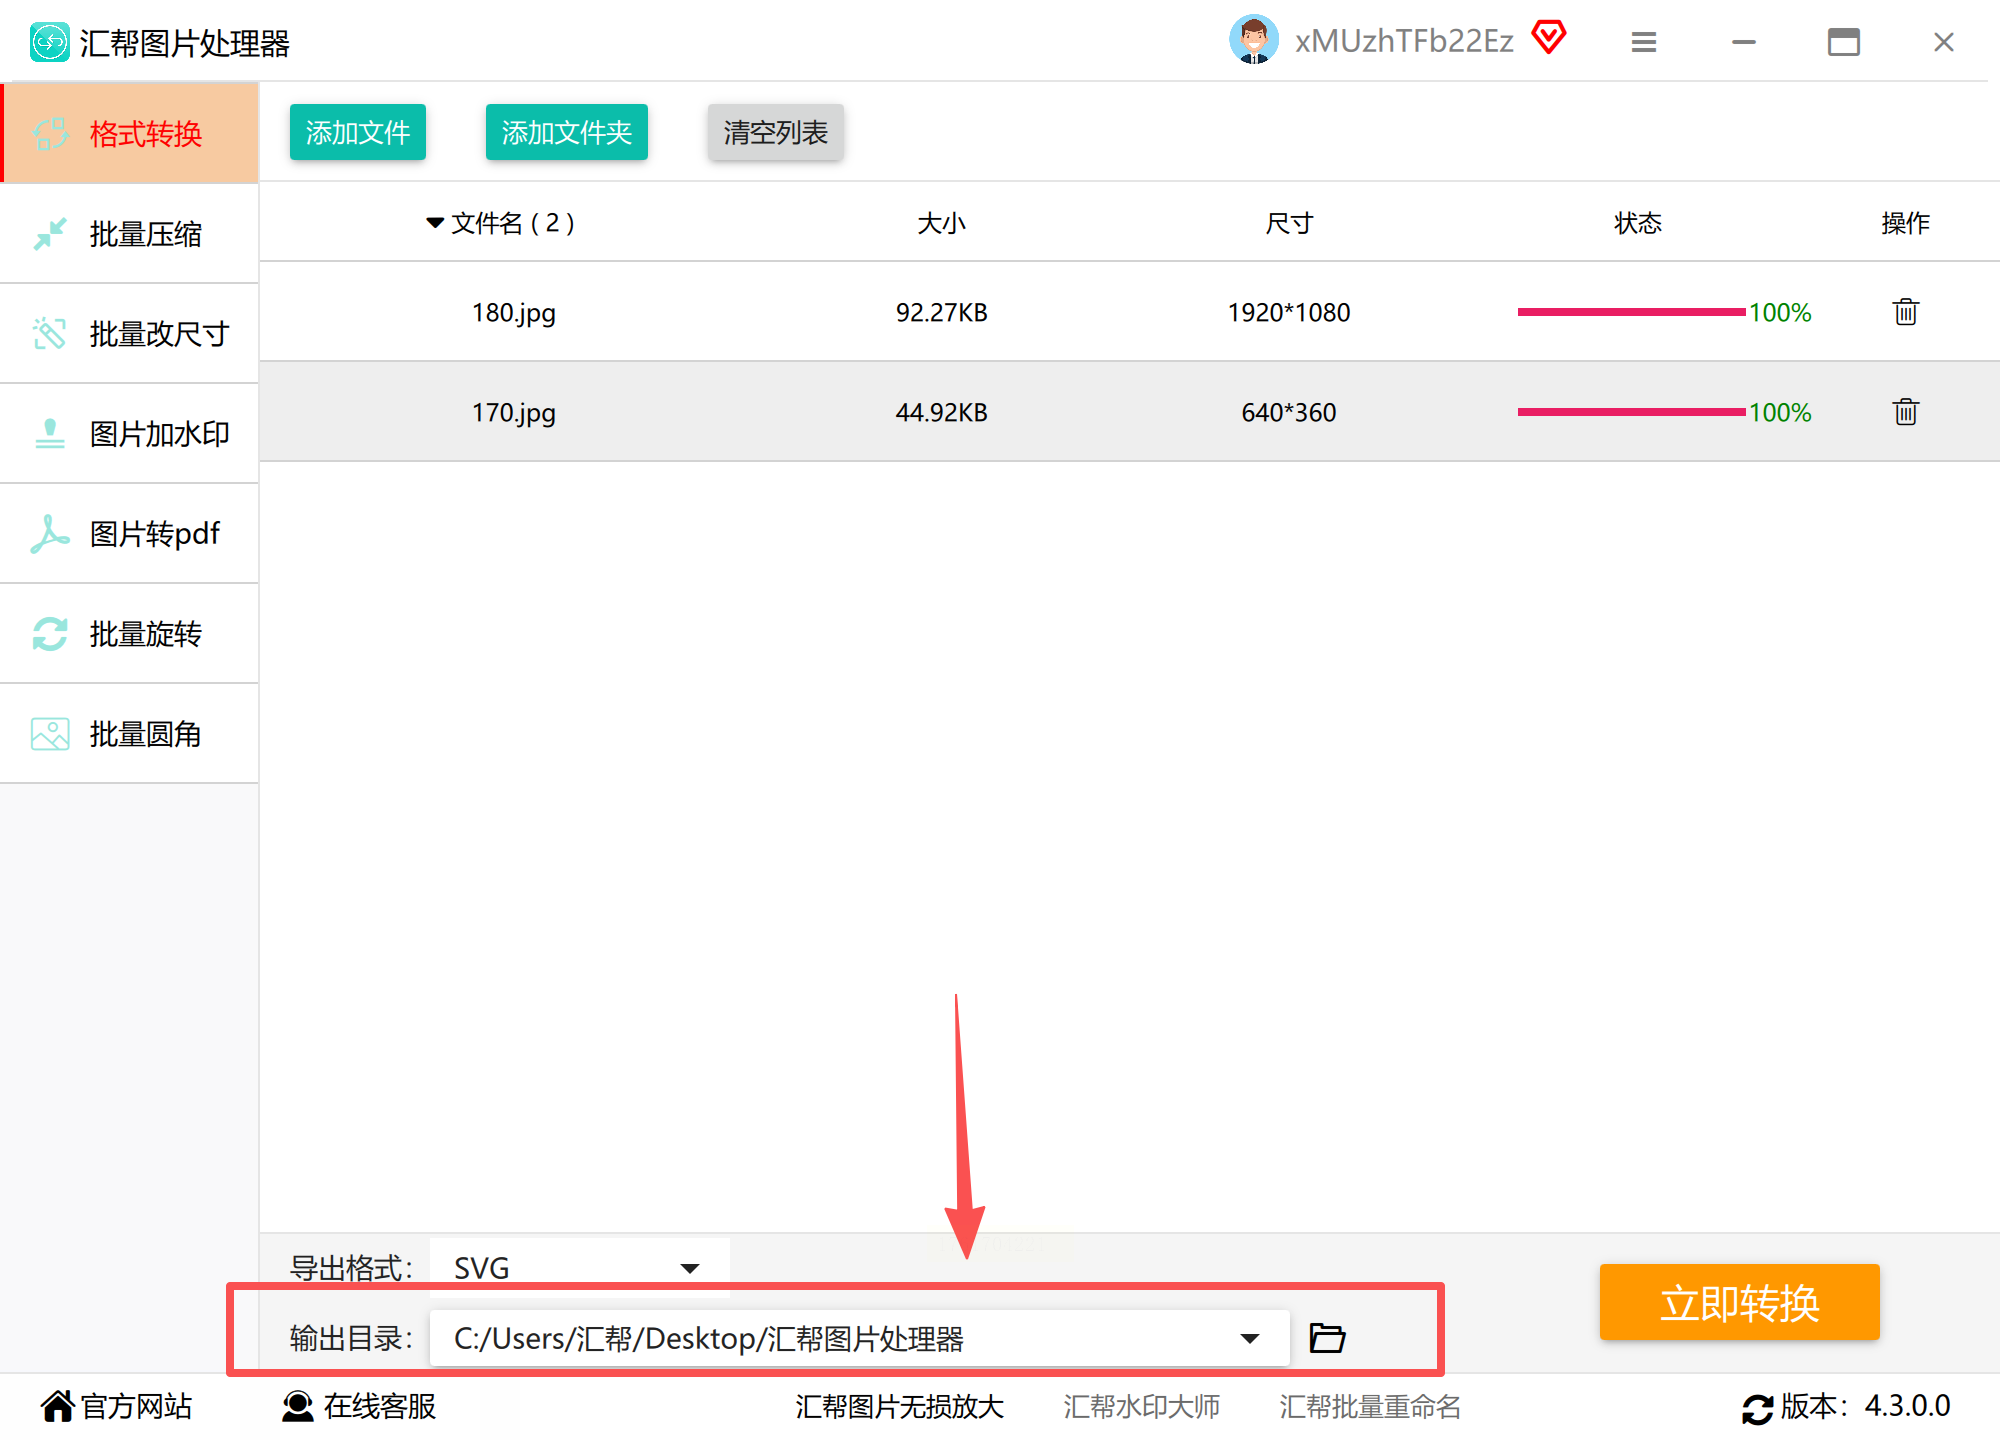Click the red VIP diamond icon
Image resolution: width=2000 pixels, height=1440 pixels.
click(x=1548, y=39)
